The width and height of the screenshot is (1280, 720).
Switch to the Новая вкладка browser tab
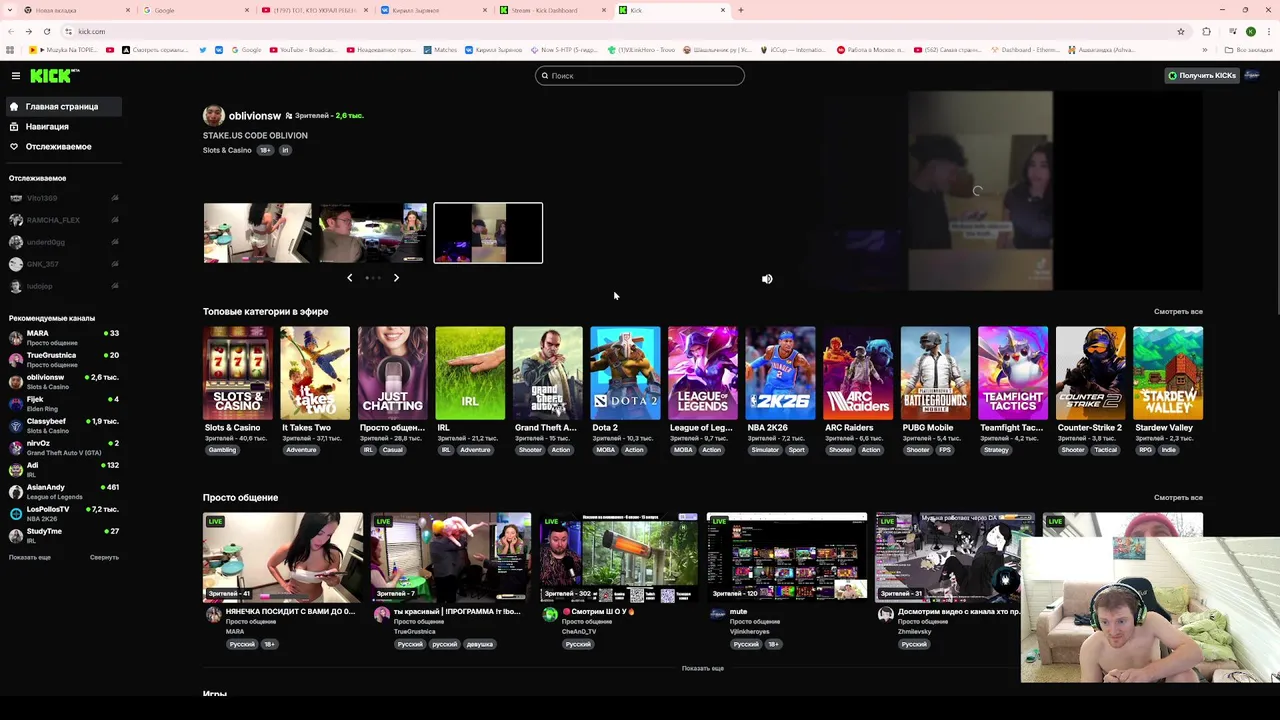point(77,10)
